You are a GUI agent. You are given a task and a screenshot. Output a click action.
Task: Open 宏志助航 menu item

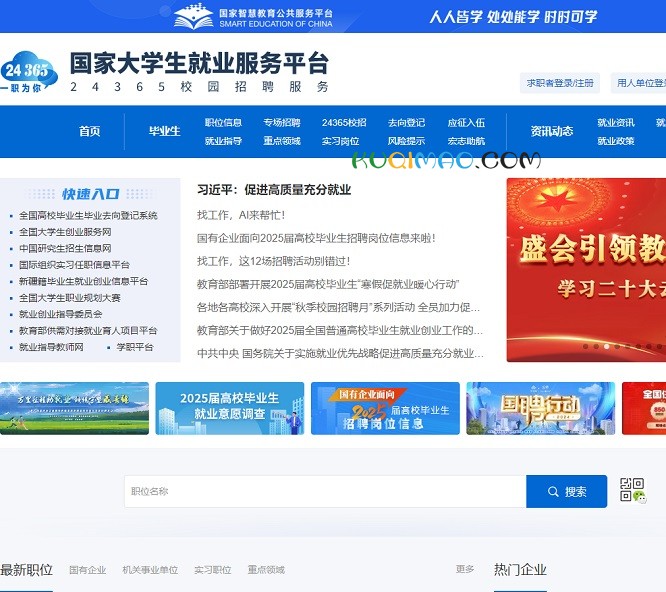tap(466, 141)
